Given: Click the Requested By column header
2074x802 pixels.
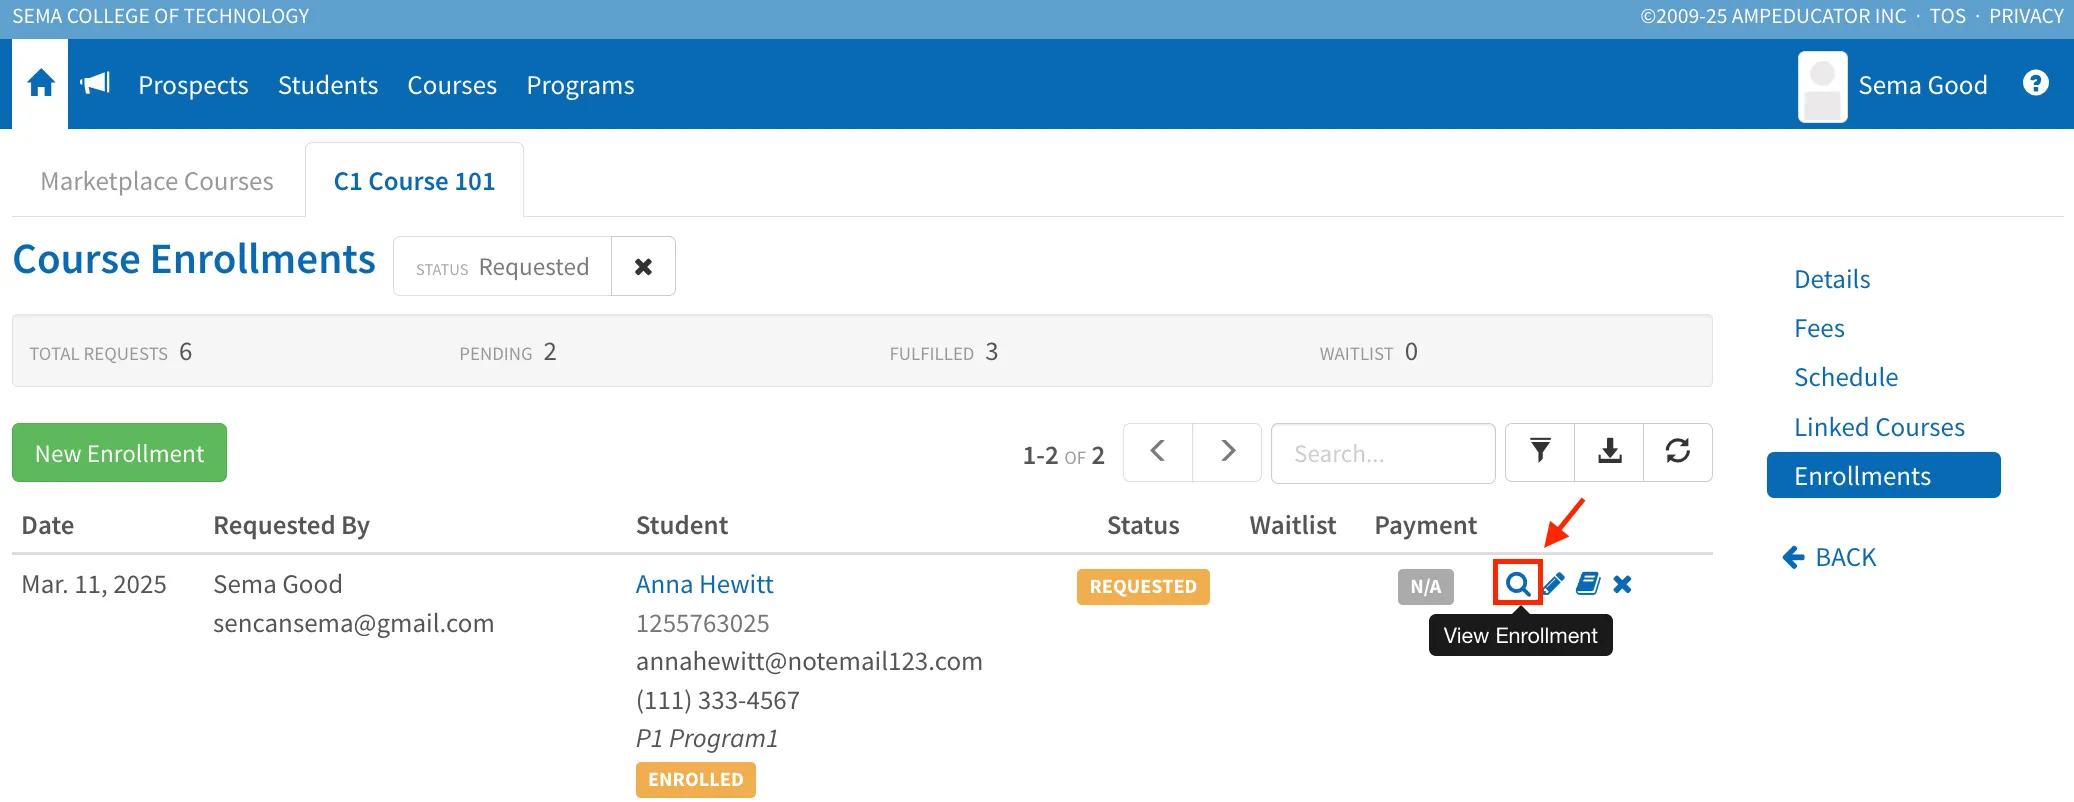Looking at the screenshot, I should [291, 526].
